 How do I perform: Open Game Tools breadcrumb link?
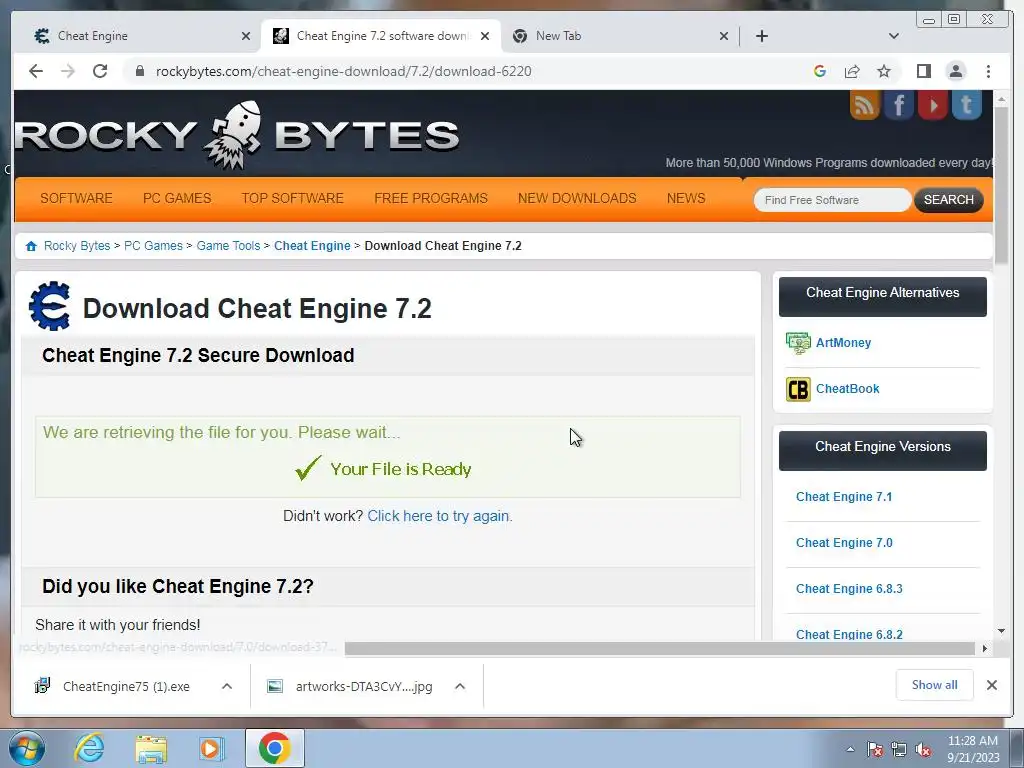coord(229,246)
